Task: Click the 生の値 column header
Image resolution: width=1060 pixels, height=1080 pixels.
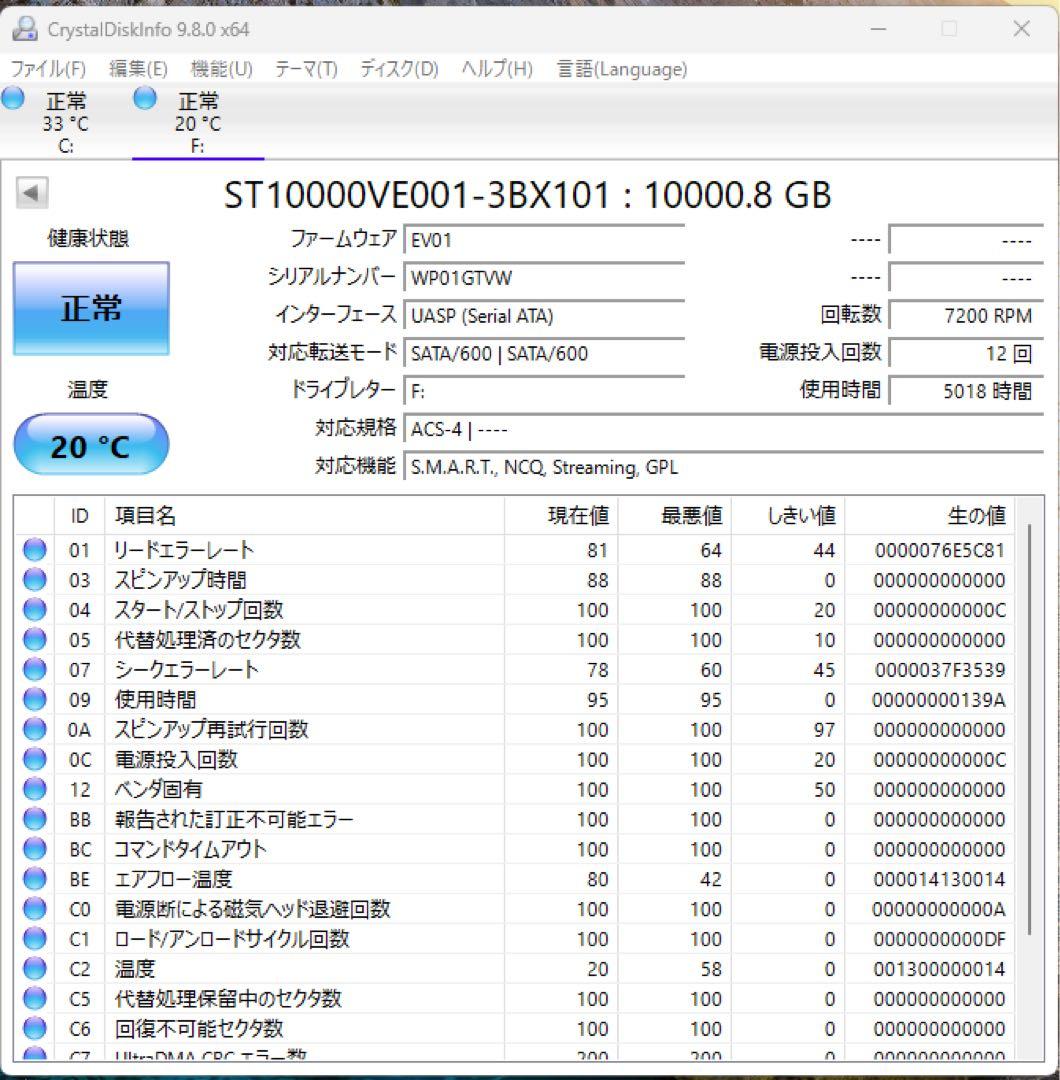Action: [929, 516]
